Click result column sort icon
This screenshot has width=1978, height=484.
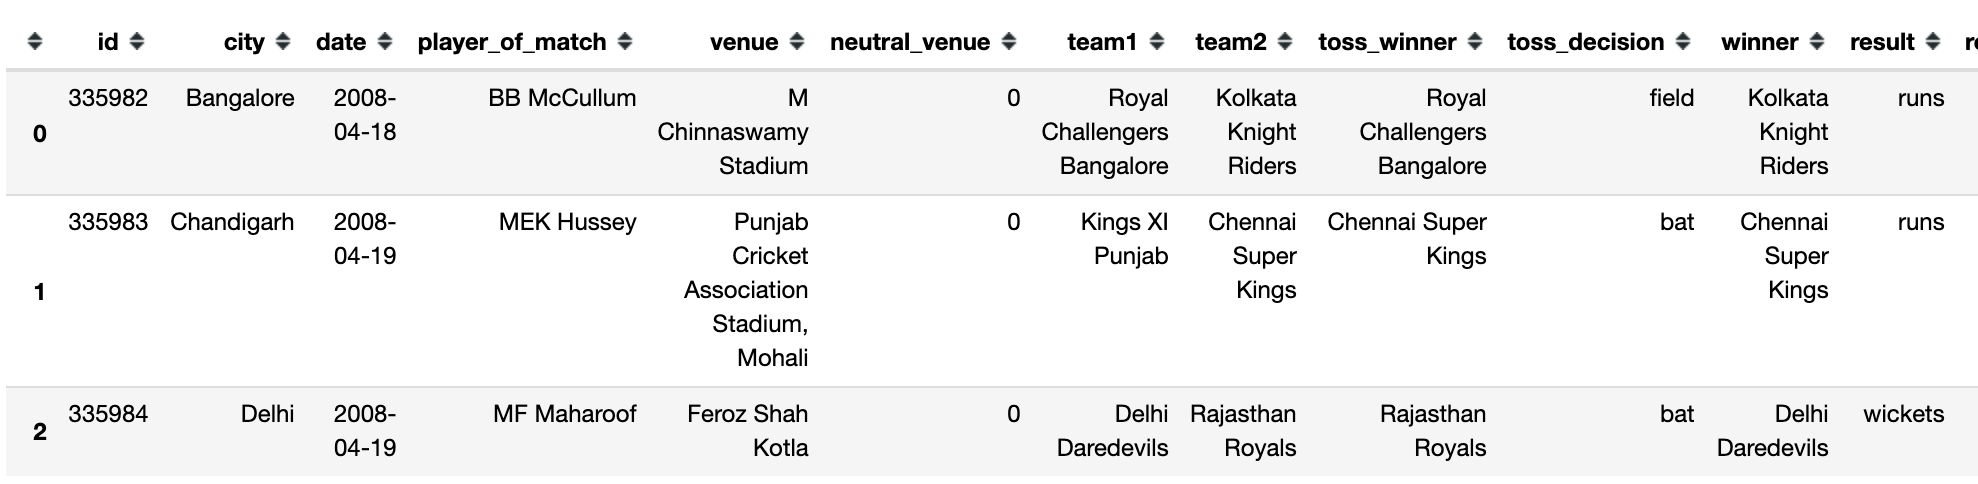point(1933,42)
